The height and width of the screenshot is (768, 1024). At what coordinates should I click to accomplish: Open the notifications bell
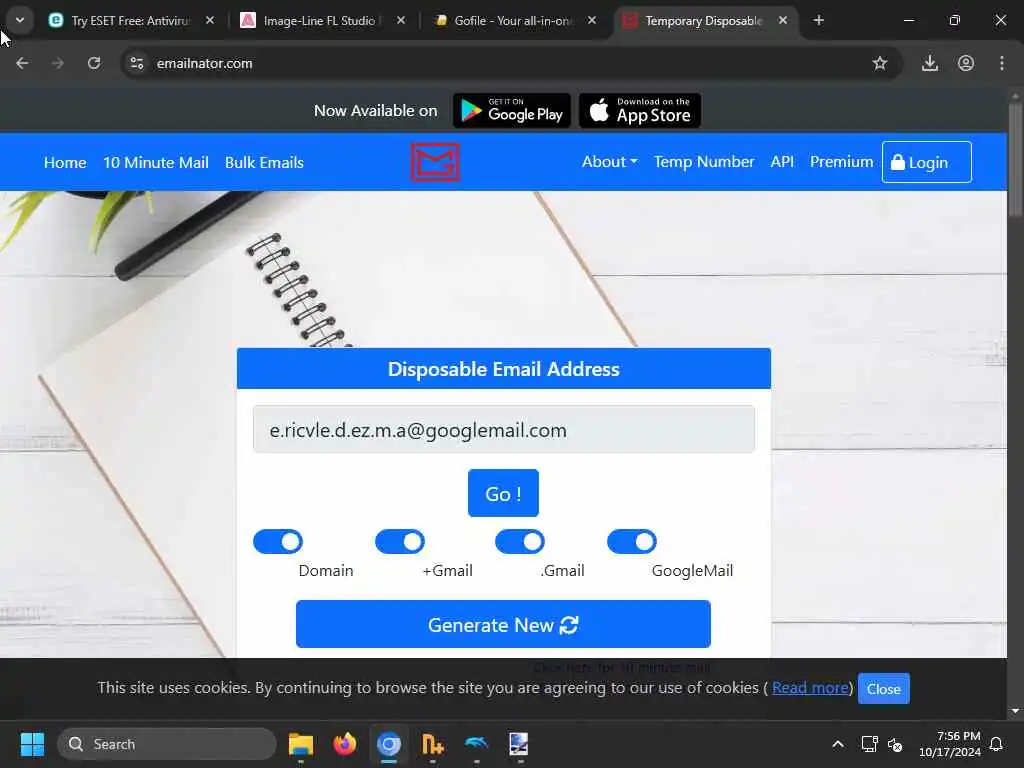coord(997,744)
